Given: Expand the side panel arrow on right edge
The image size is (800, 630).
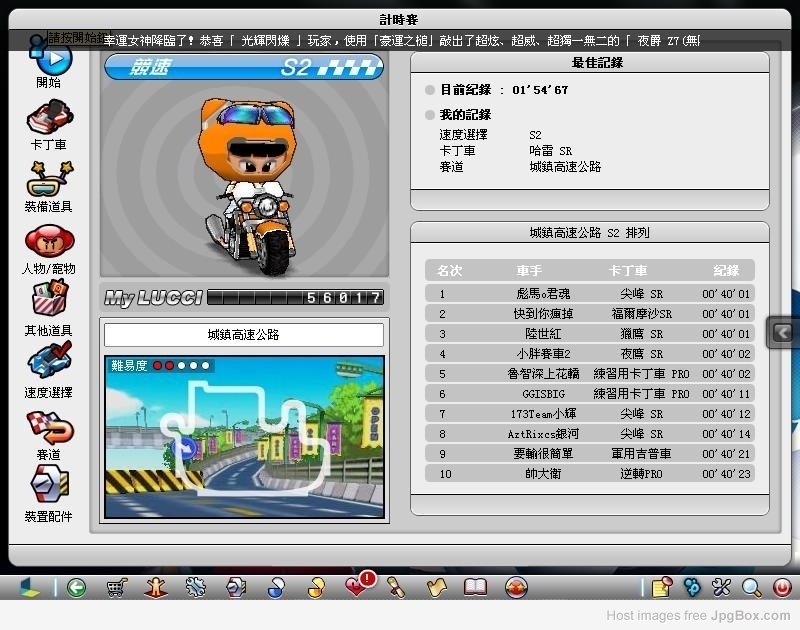Looking at the screenshot, I should [783, 332].
